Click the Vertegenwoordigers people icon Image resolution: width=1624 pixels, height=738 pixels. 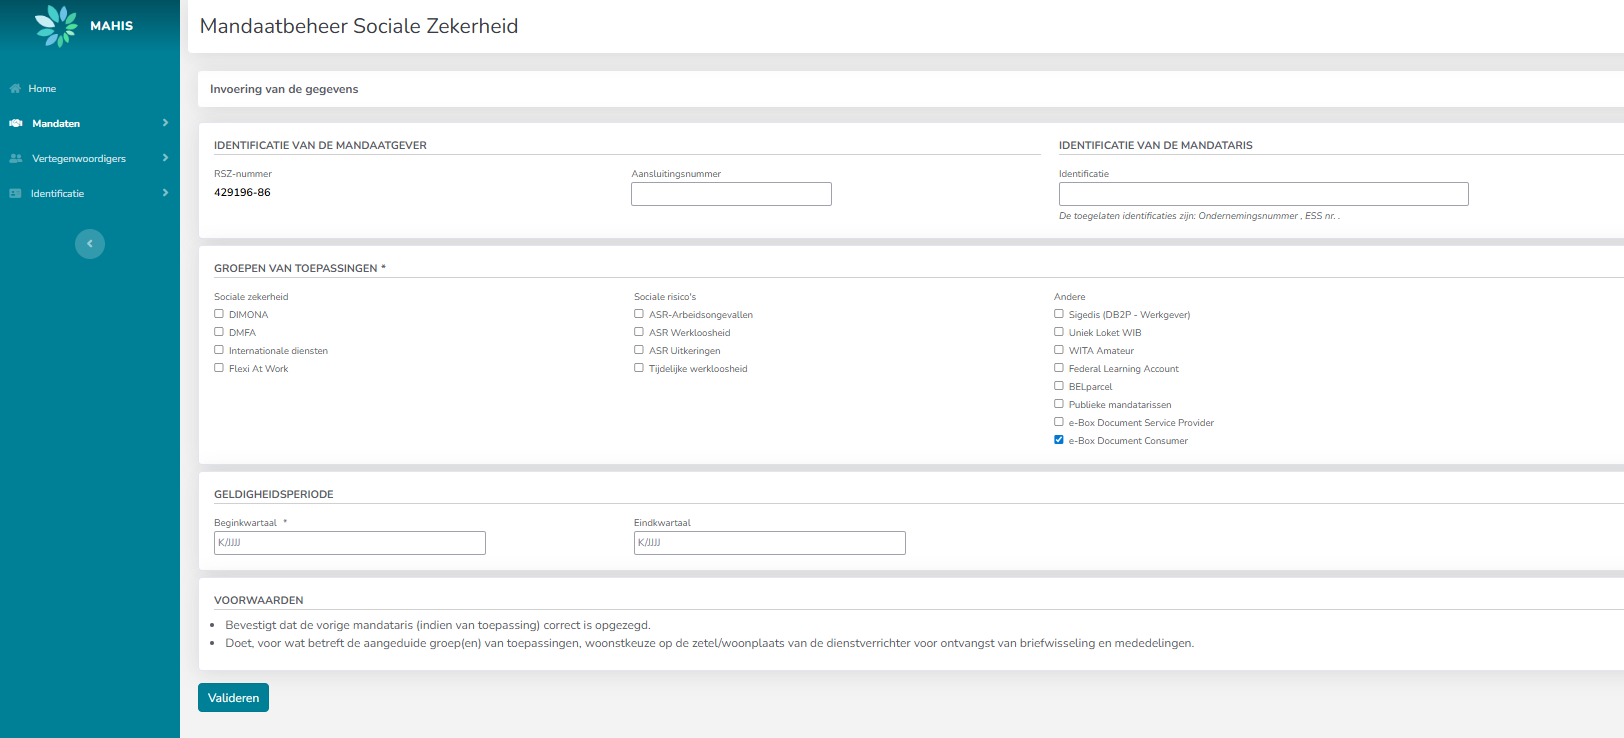tap(16, 159)
